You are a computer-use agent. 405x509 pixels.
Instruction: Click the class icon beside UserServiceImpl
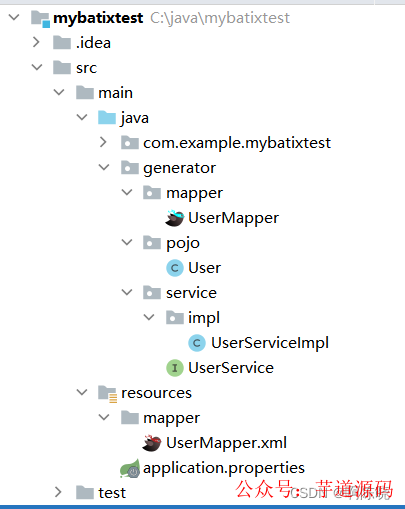(197, 343)
